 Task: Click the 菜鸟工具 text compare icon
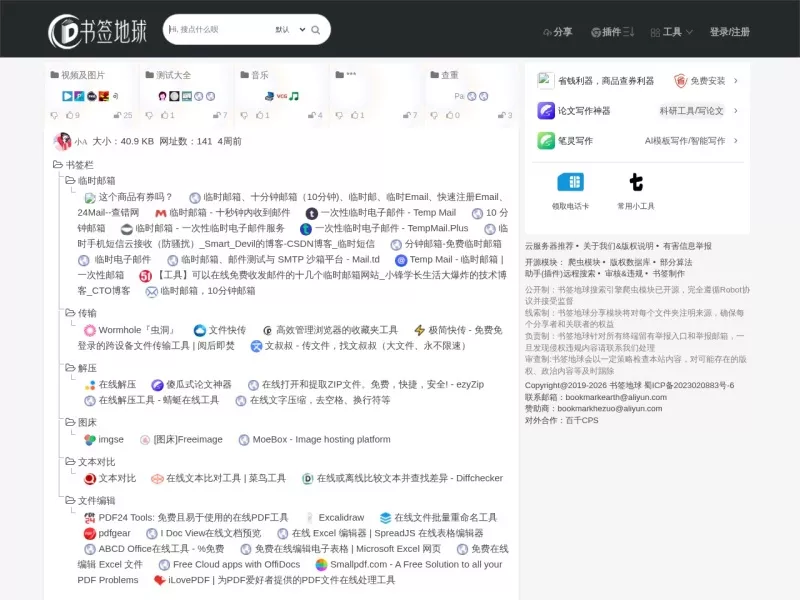point(157,479)
